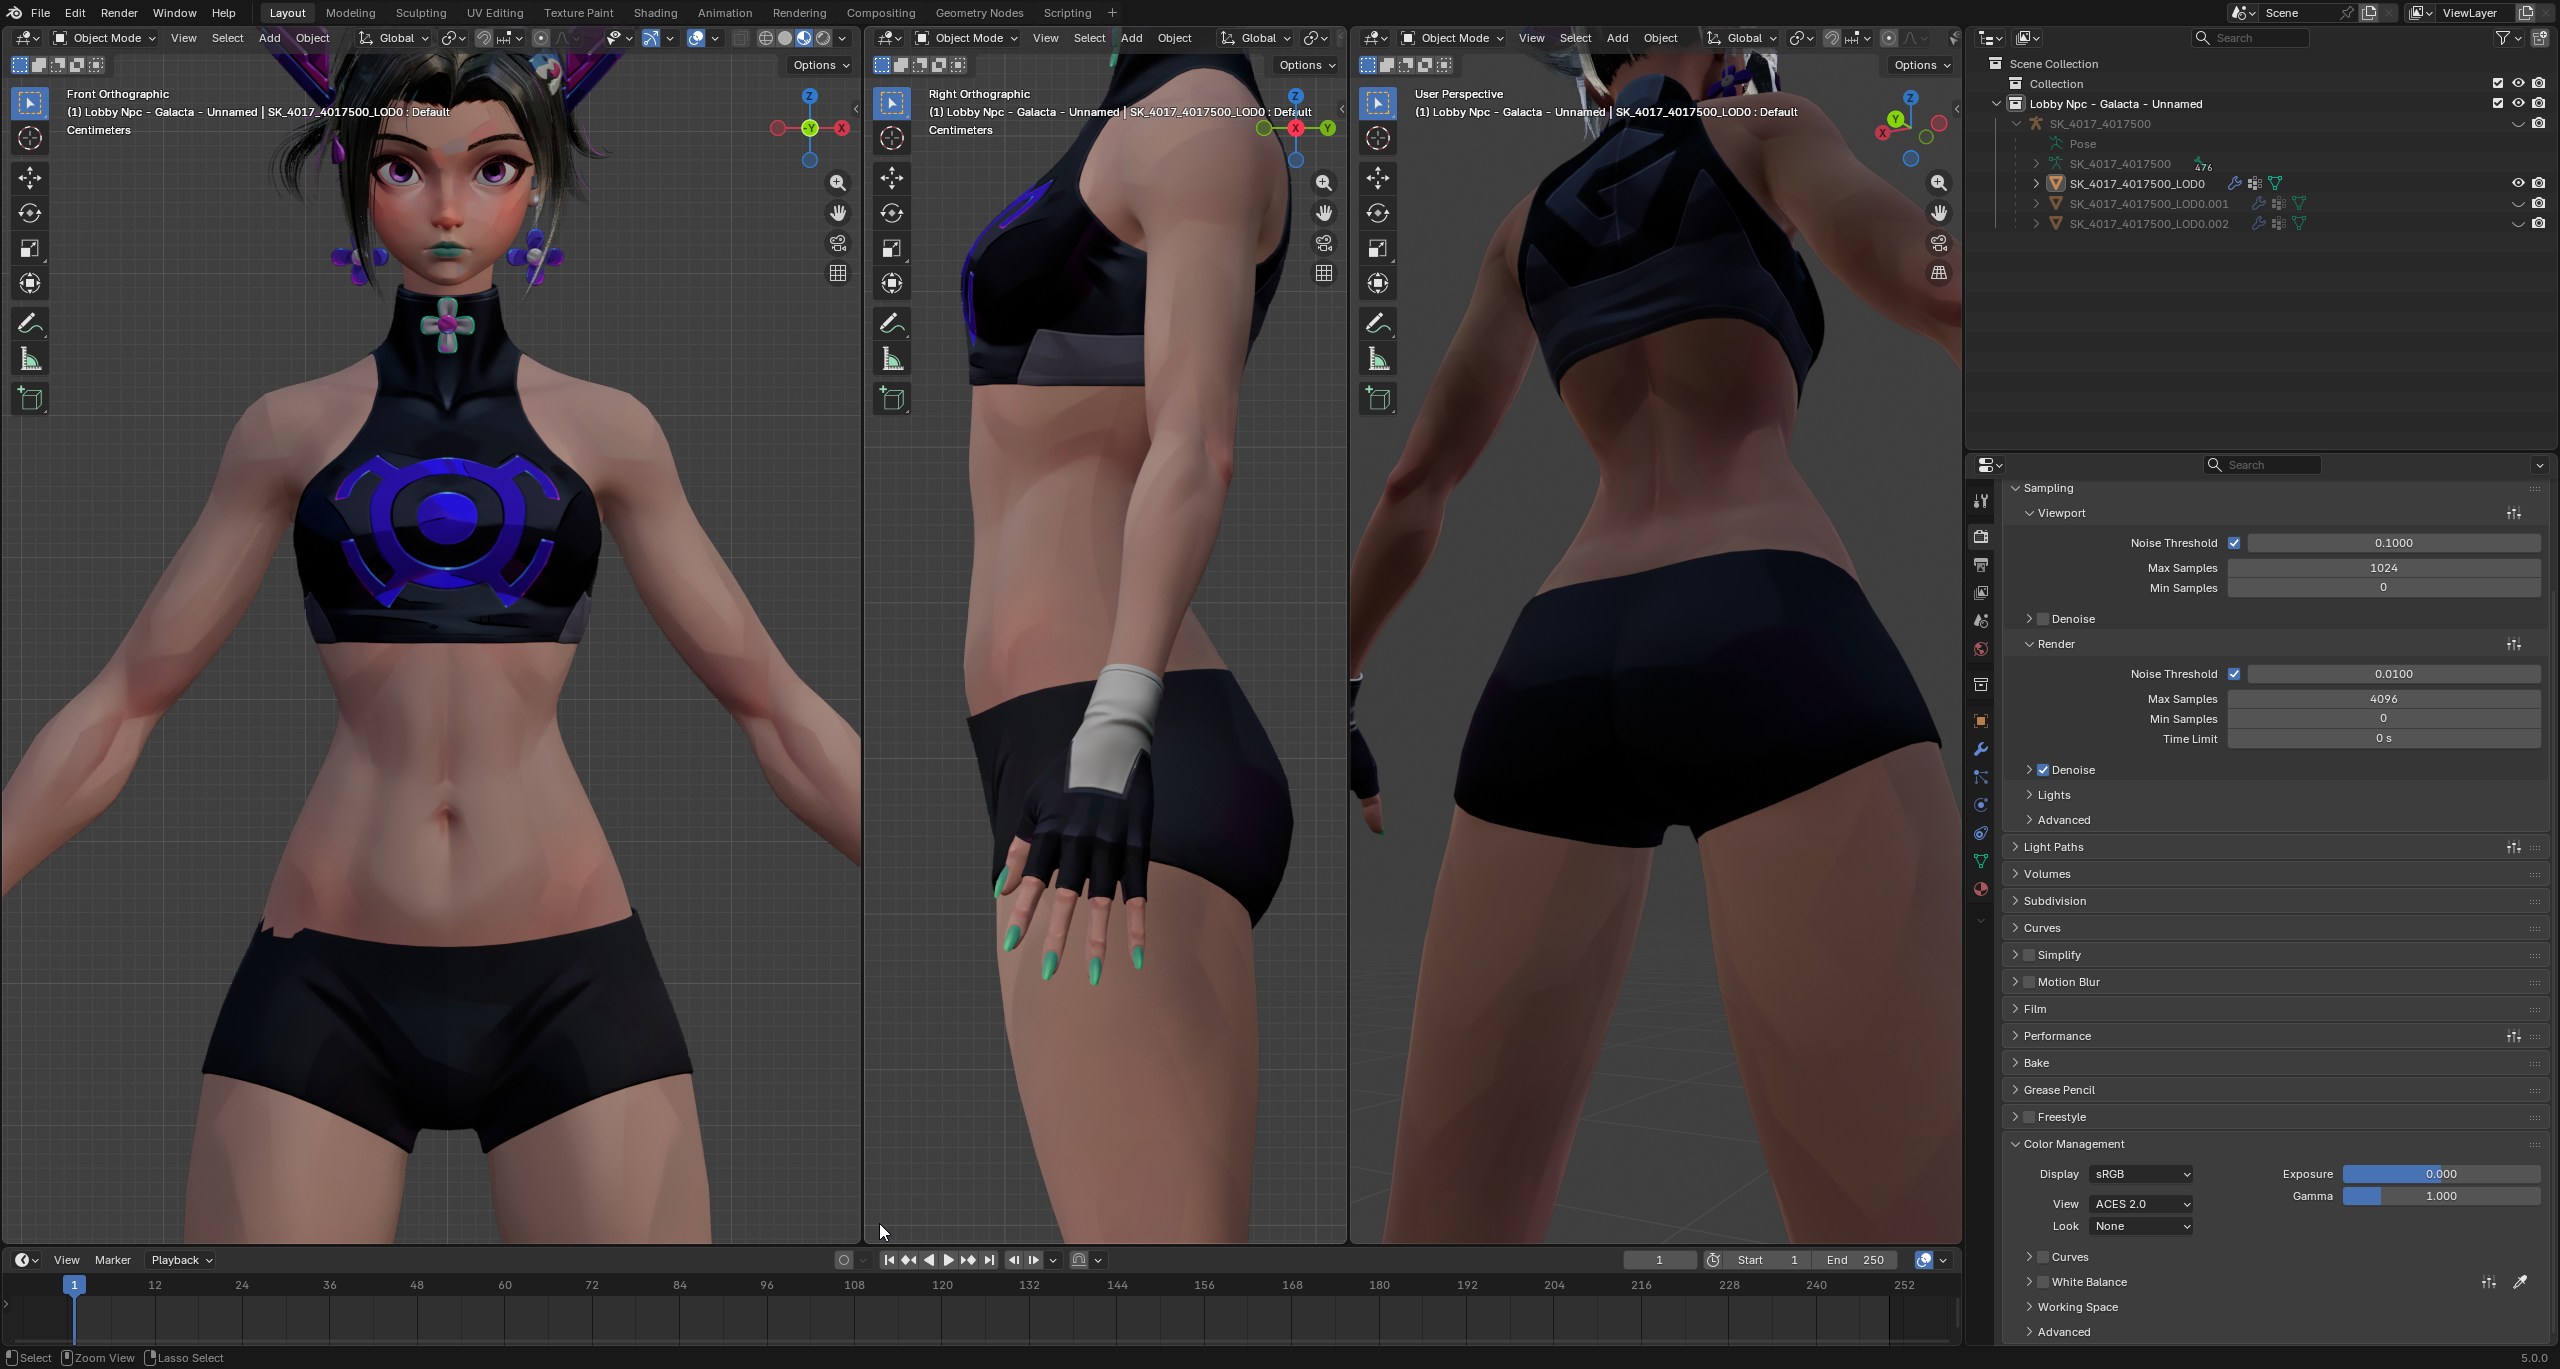Click the Marker menu in timeline

112,1260
